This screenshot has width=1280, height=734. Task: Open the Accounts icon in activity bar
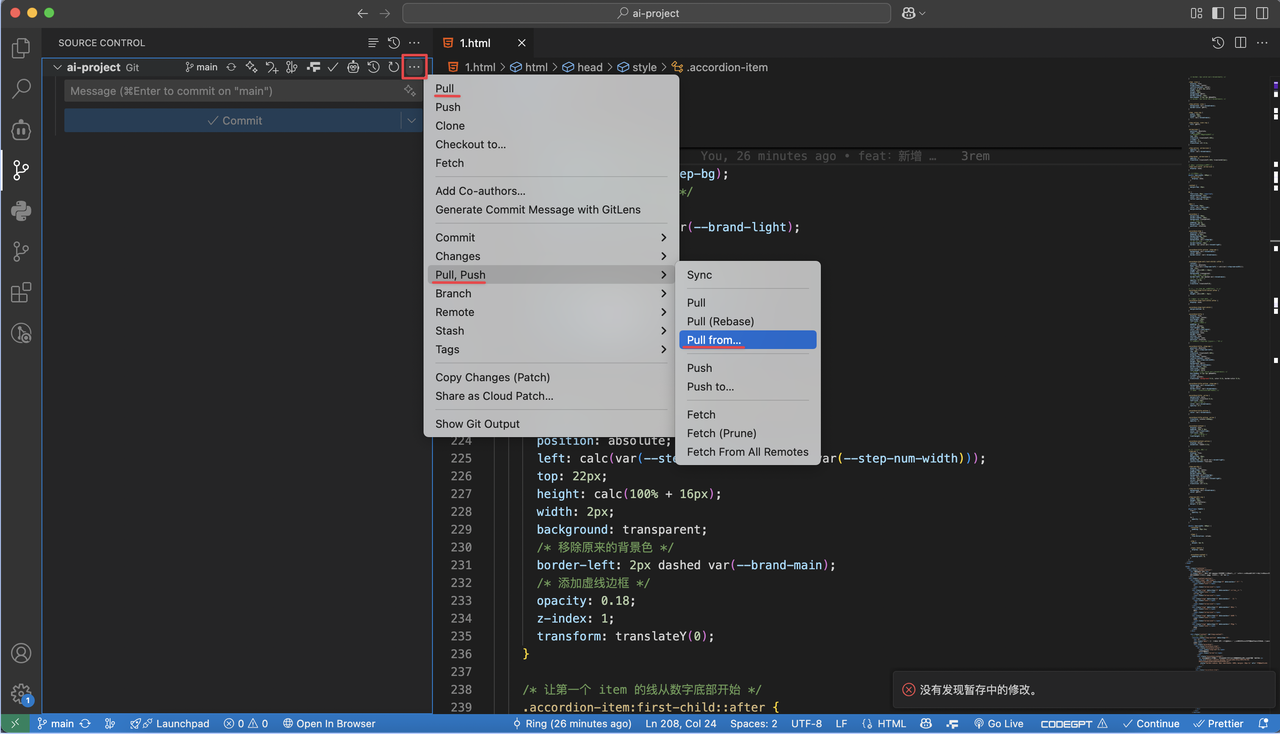pos(21,653)
